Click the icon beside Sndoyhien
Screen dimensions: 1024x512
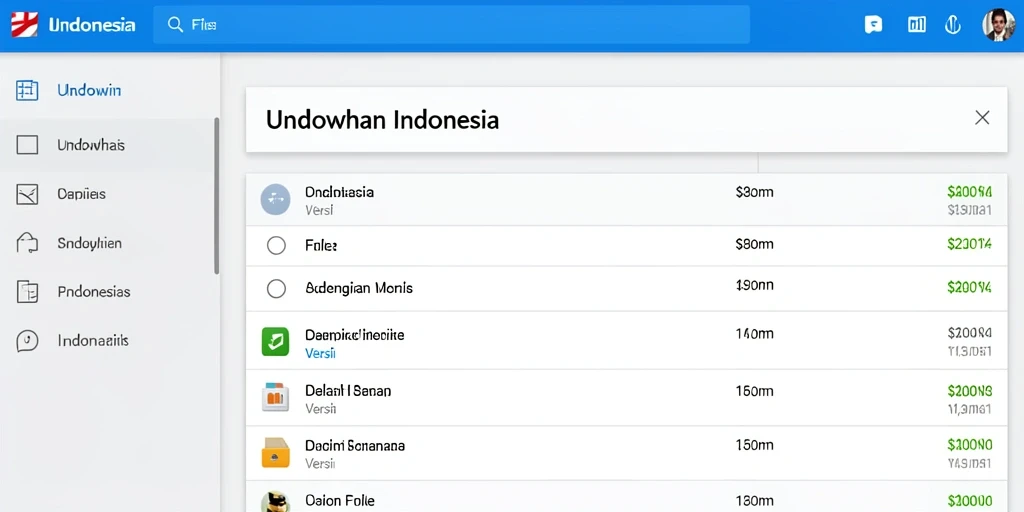(x=27, y=243)
